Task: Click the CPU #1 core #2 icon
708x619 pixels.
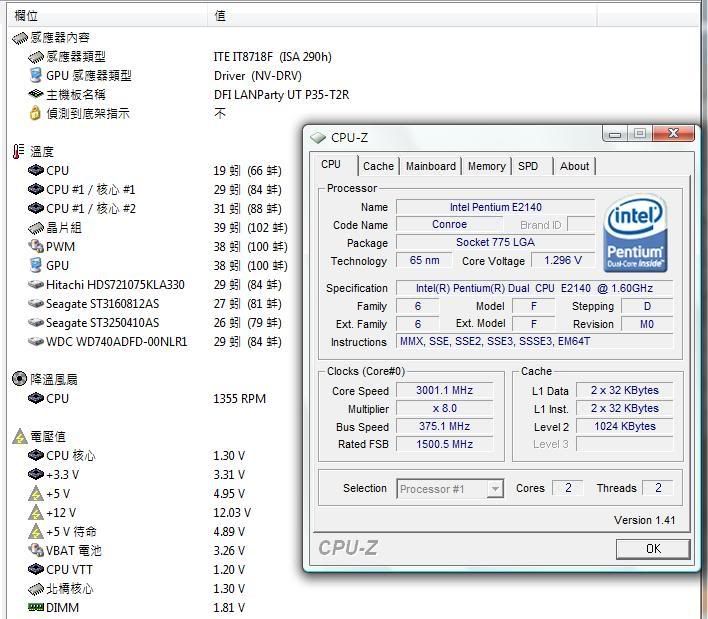Action: [36, 208]
